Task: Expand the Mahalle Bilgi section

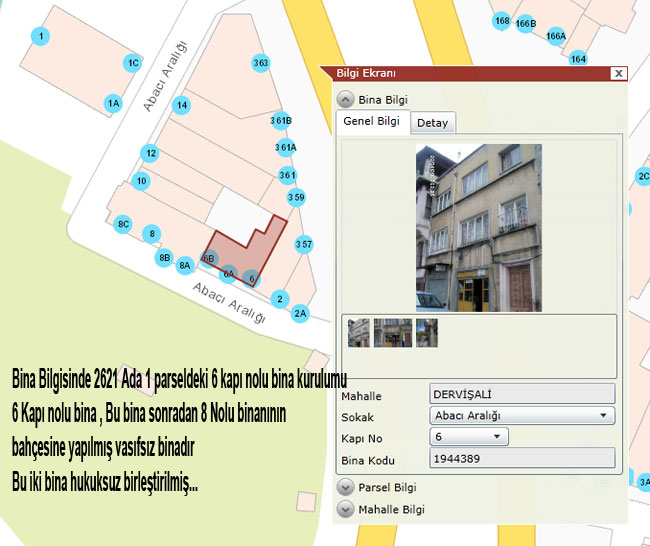Action: click(345, 509)
